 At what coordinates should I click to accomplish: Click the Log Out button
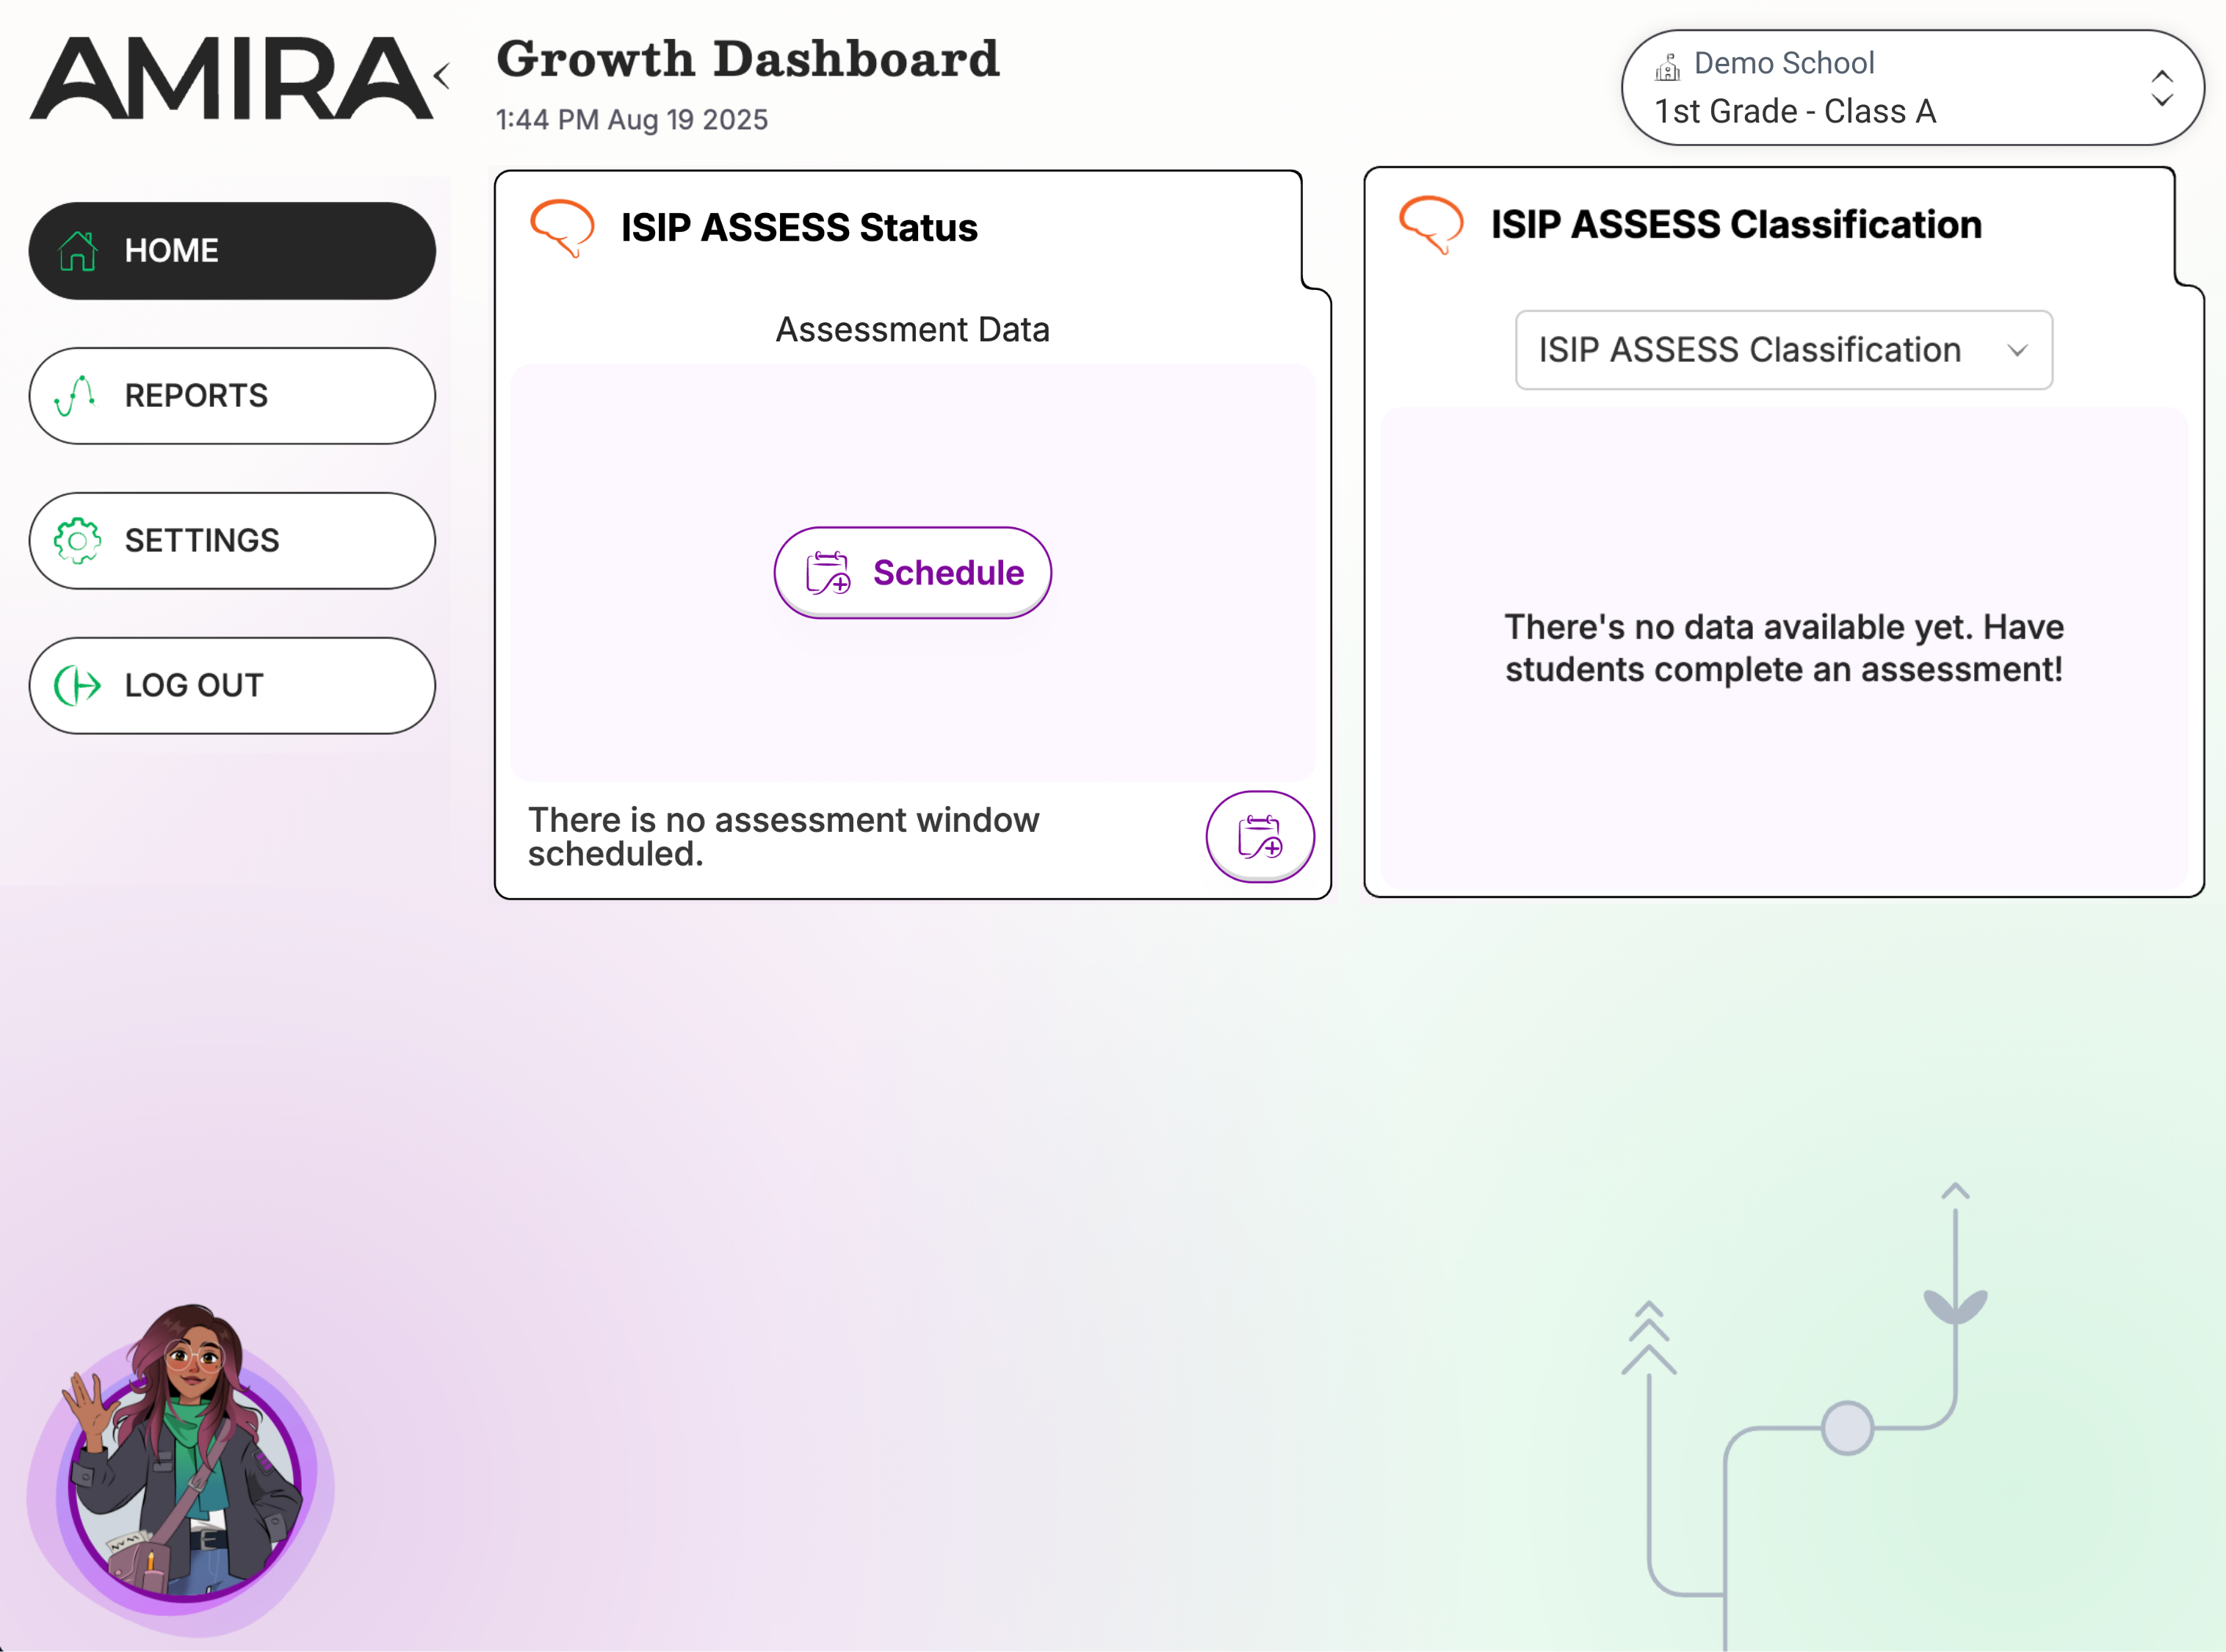(232, 686)
